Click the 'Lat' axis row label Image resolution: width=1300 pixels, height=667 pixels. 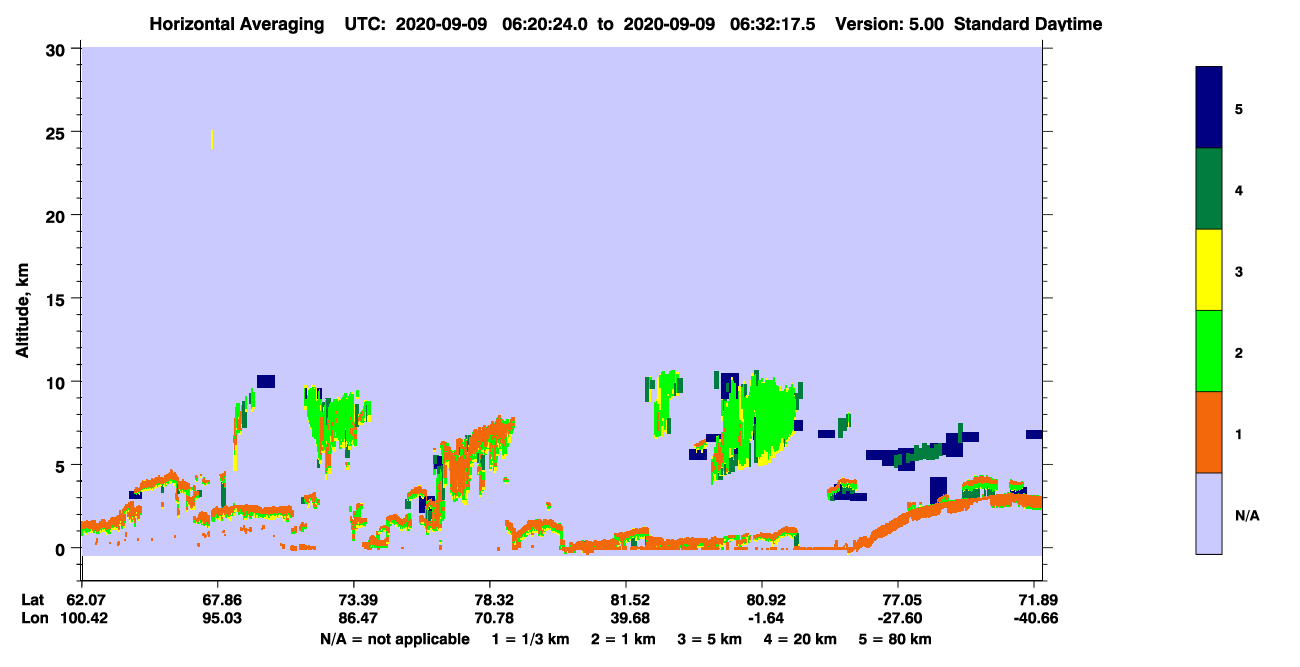[33, 600]
